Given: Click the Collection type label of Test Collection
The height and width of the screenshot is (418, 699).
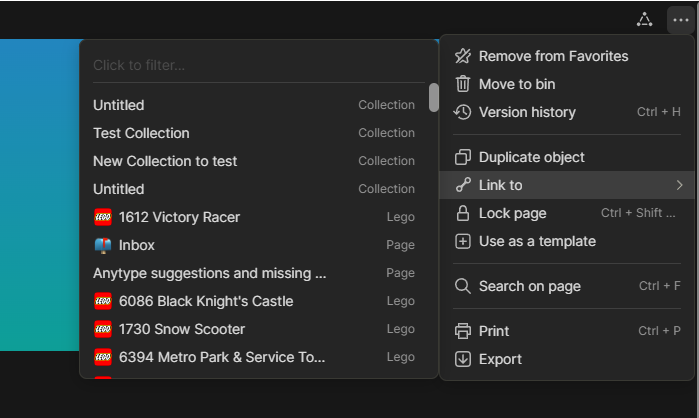Looking at the screenshot, I should point(387,133).
